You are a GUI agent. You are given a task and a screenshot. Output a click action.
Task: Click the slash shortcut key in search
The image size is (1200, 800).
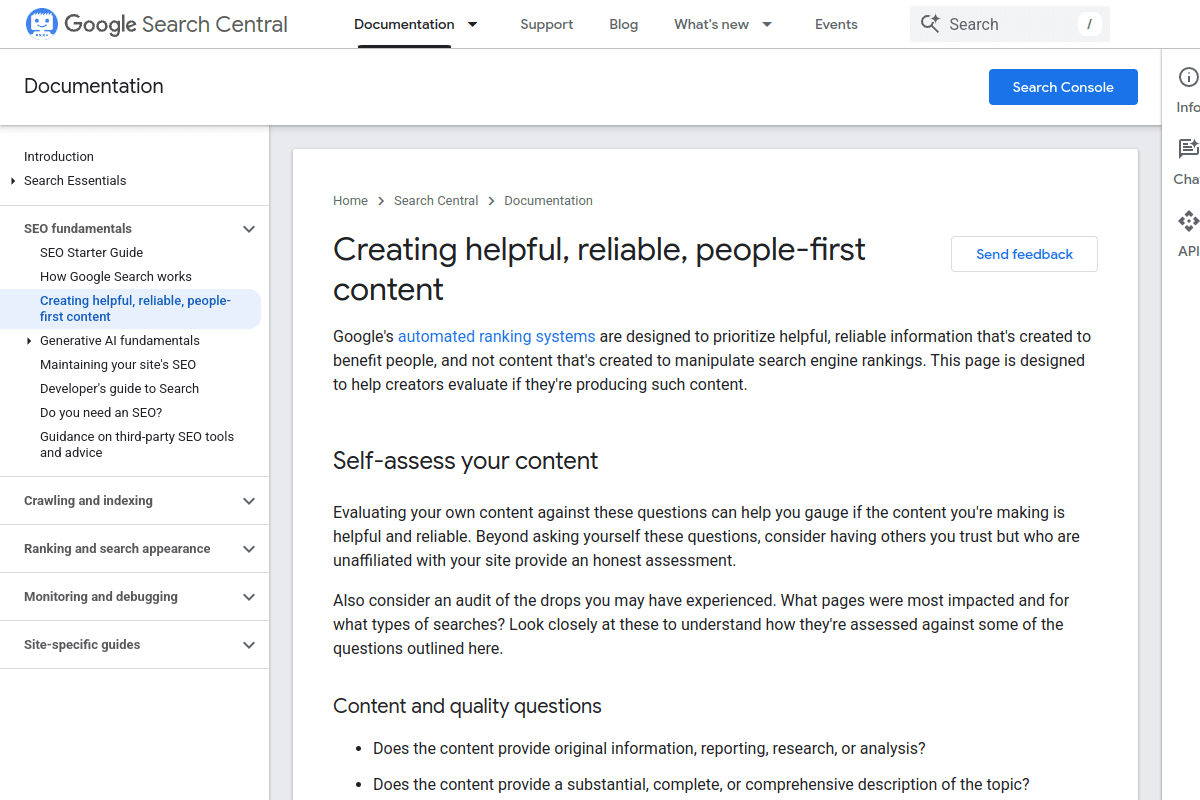pos(1089,24)
